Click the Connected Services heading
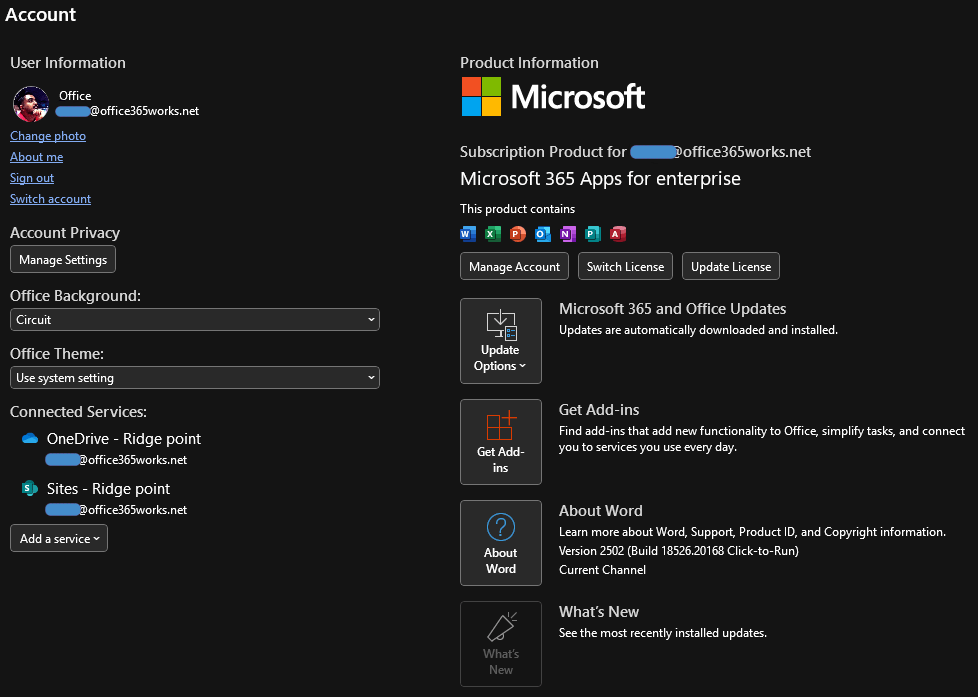The image size is (978, 697). (x=79, y=412)
